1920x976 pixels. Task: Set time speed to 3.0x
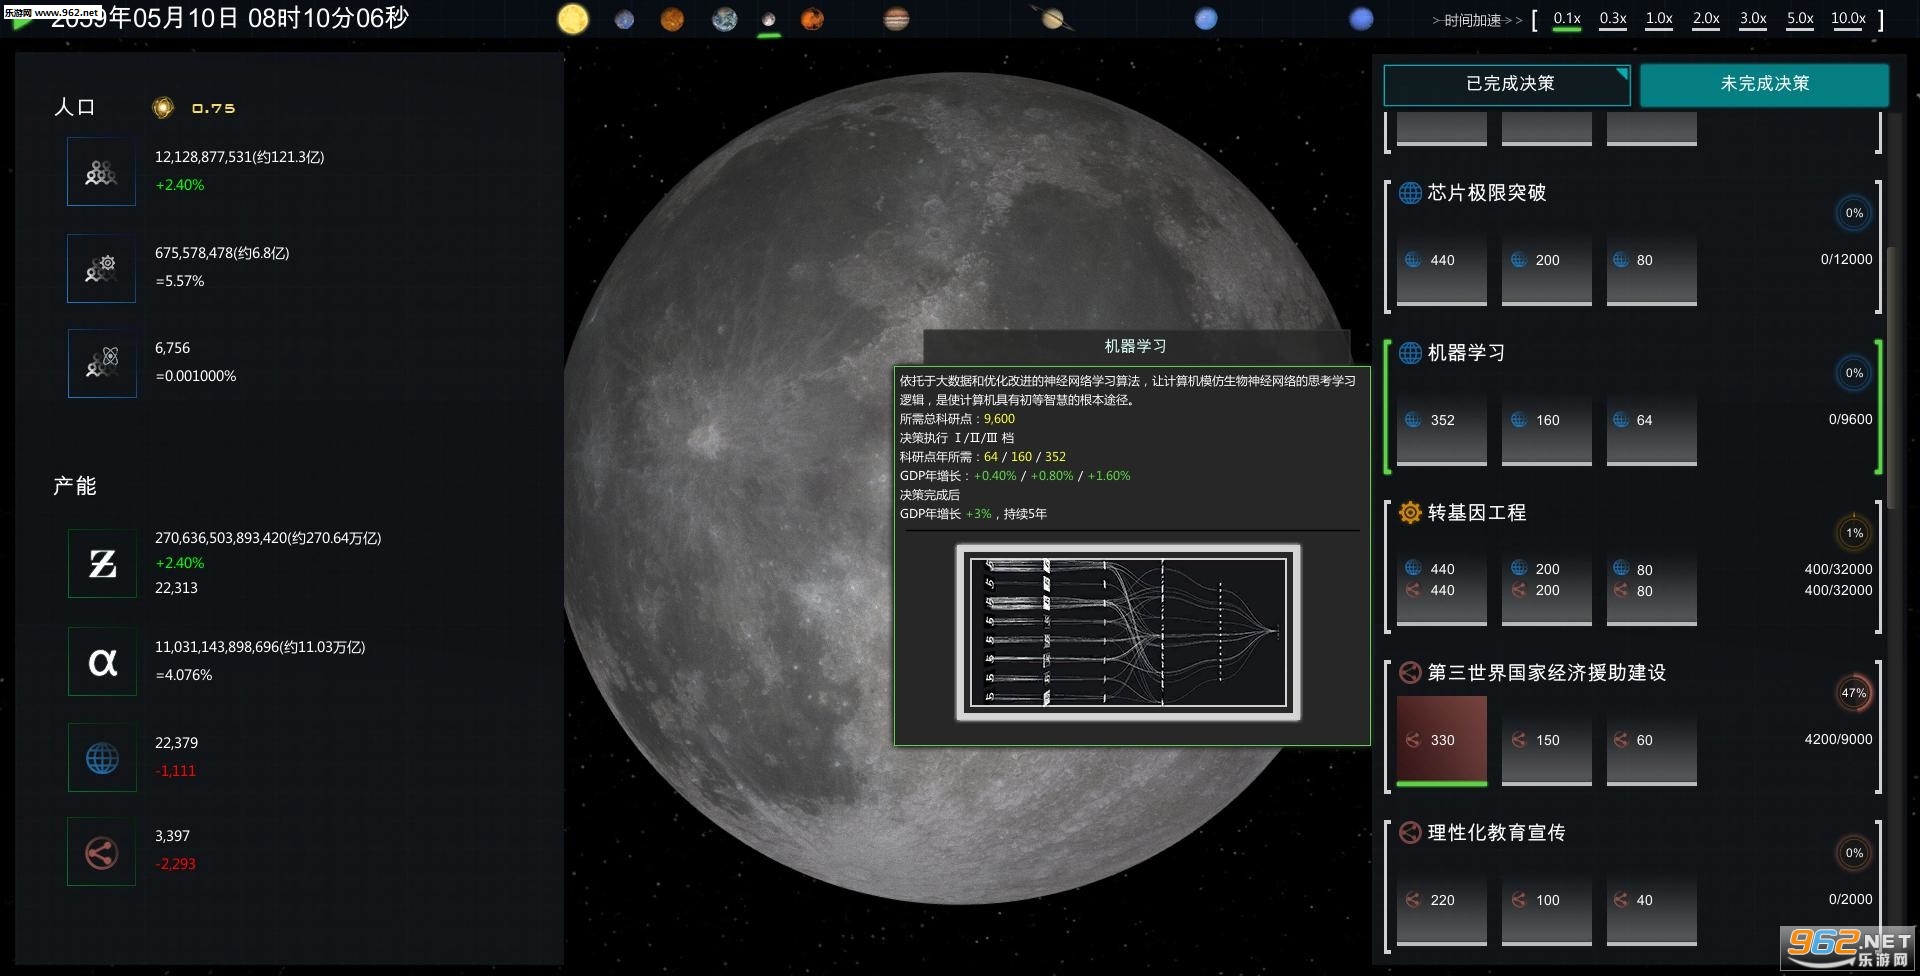(x=1753, y=19)
